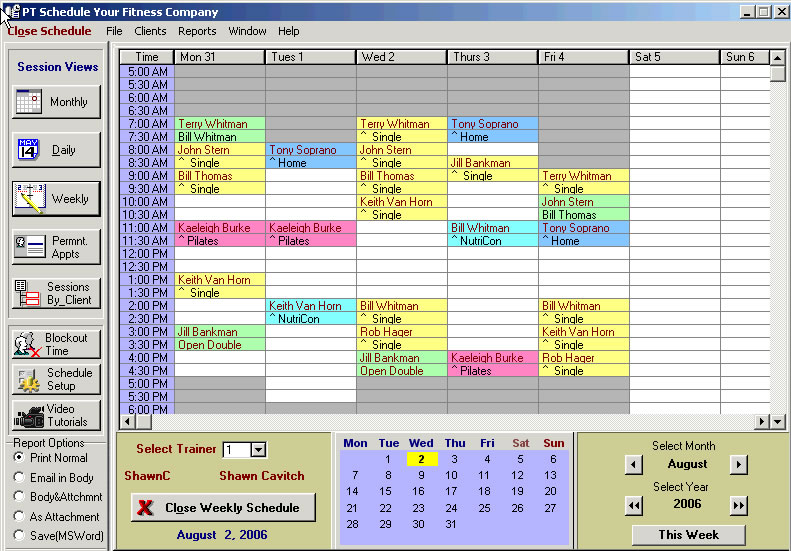Image resolution: width=791 pixels, height=551 pixels.
Task: Open the Clients menu
Action: click(150, 31)
